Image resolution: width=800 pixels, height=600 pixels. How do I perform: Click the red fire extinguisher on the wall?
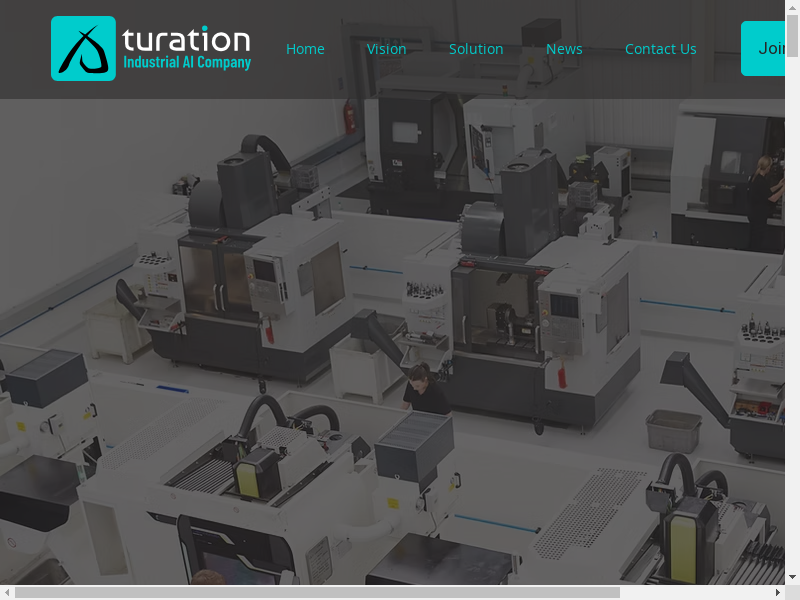(348, 114)
